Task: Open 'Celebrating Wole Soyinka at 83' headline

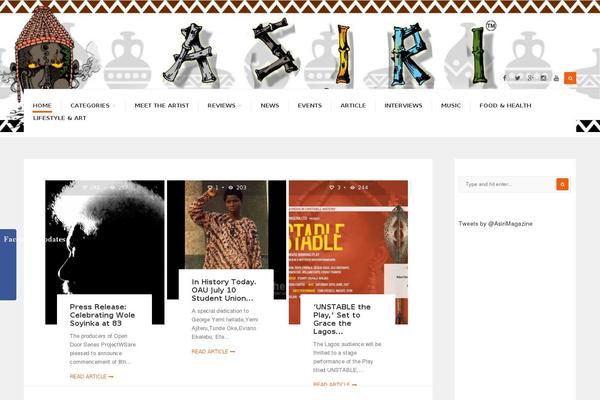Action: (102, 315)
